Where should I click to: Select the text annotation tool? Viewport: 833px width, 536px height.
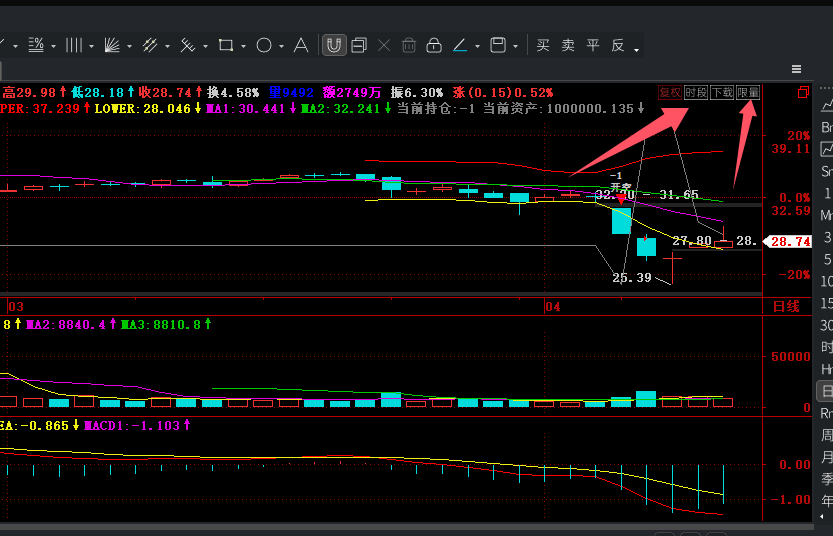point(301,45)
